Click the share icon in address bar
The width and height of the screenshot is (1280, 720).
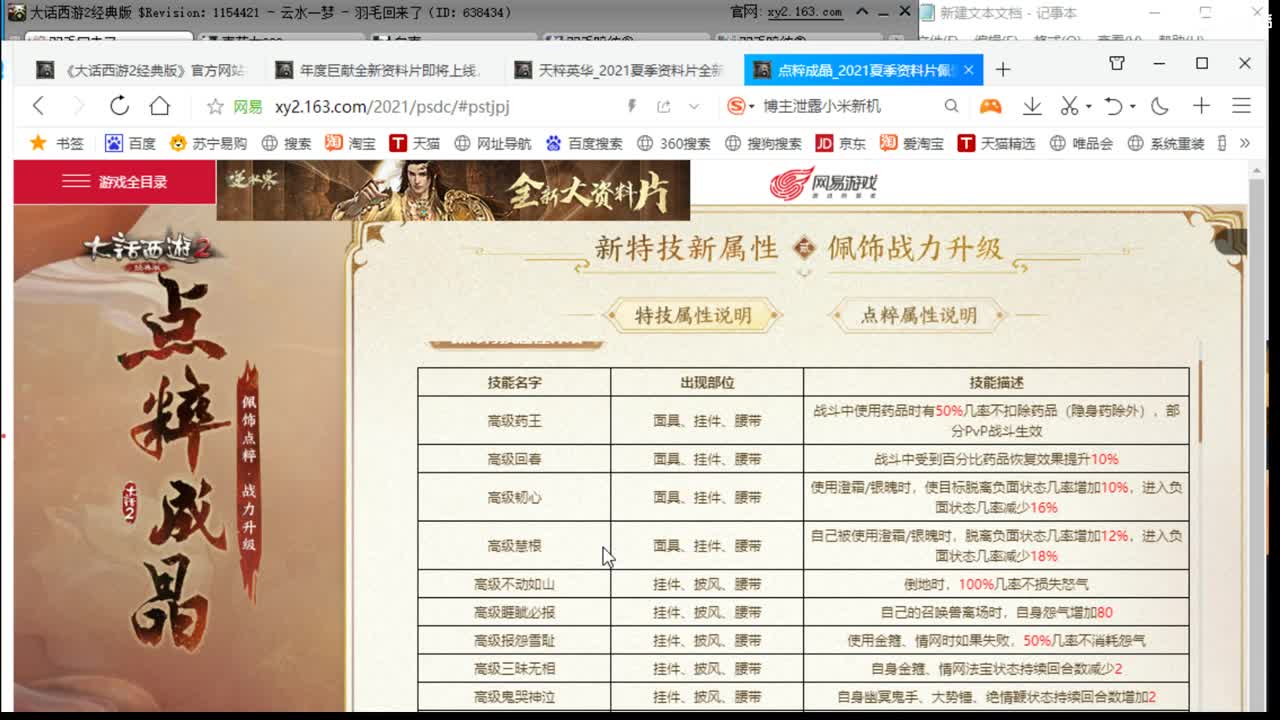(x=663, y=106)
